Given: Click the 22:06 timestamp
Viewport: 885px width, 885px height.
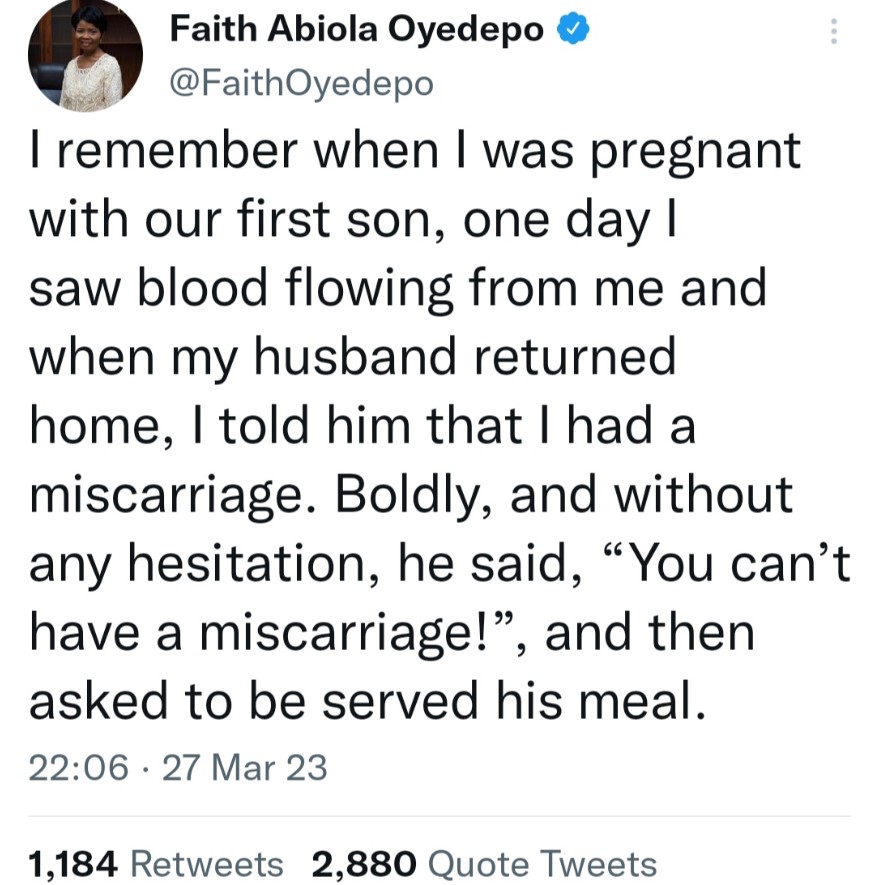Looking at the screenshot, I should (x=78, y=768).
